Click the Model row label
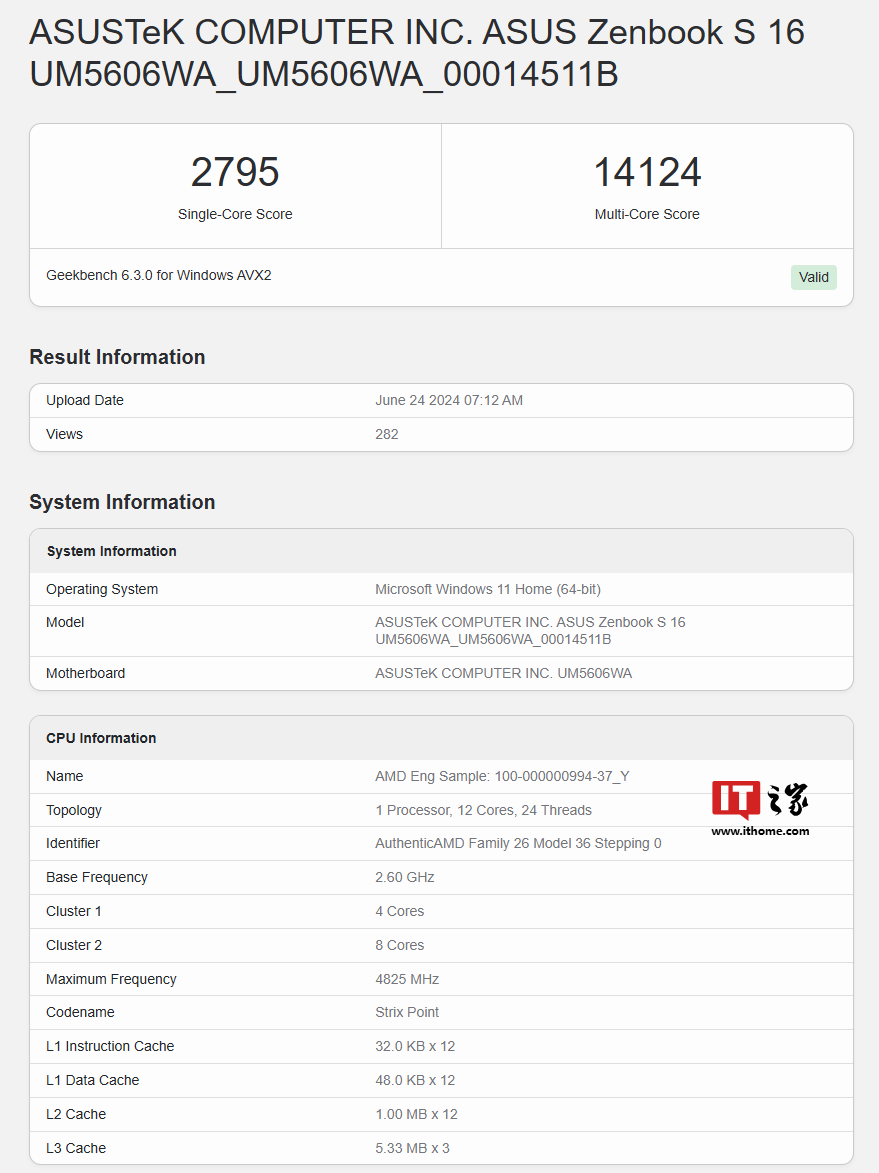The height and width of the screenshot is (1173, 879). tap(65, 622)
